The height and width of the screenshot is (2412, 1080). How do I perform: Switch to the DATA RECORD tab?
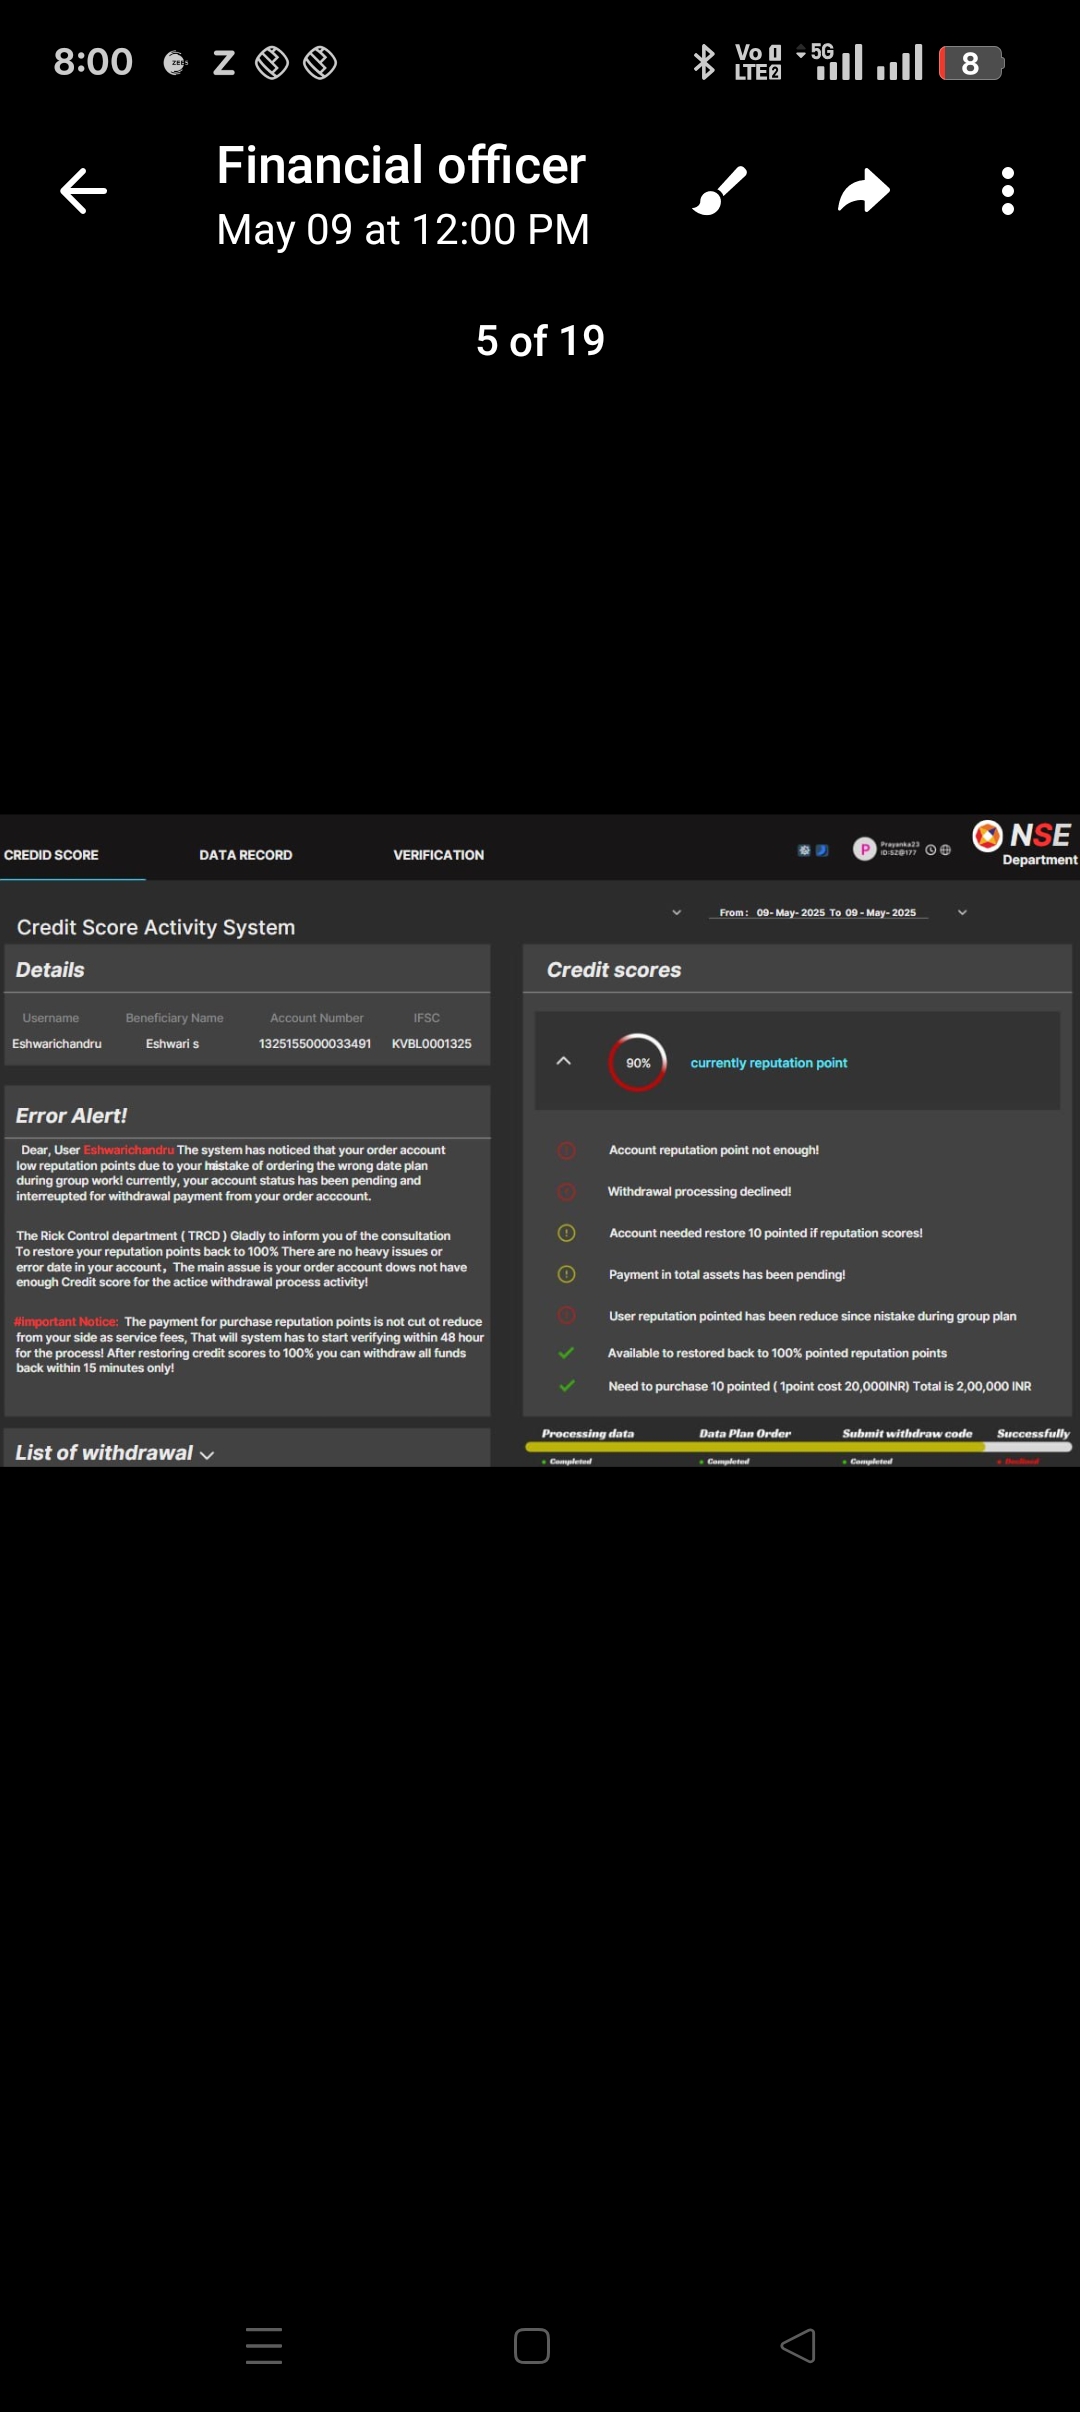click(x=246, y=855)
